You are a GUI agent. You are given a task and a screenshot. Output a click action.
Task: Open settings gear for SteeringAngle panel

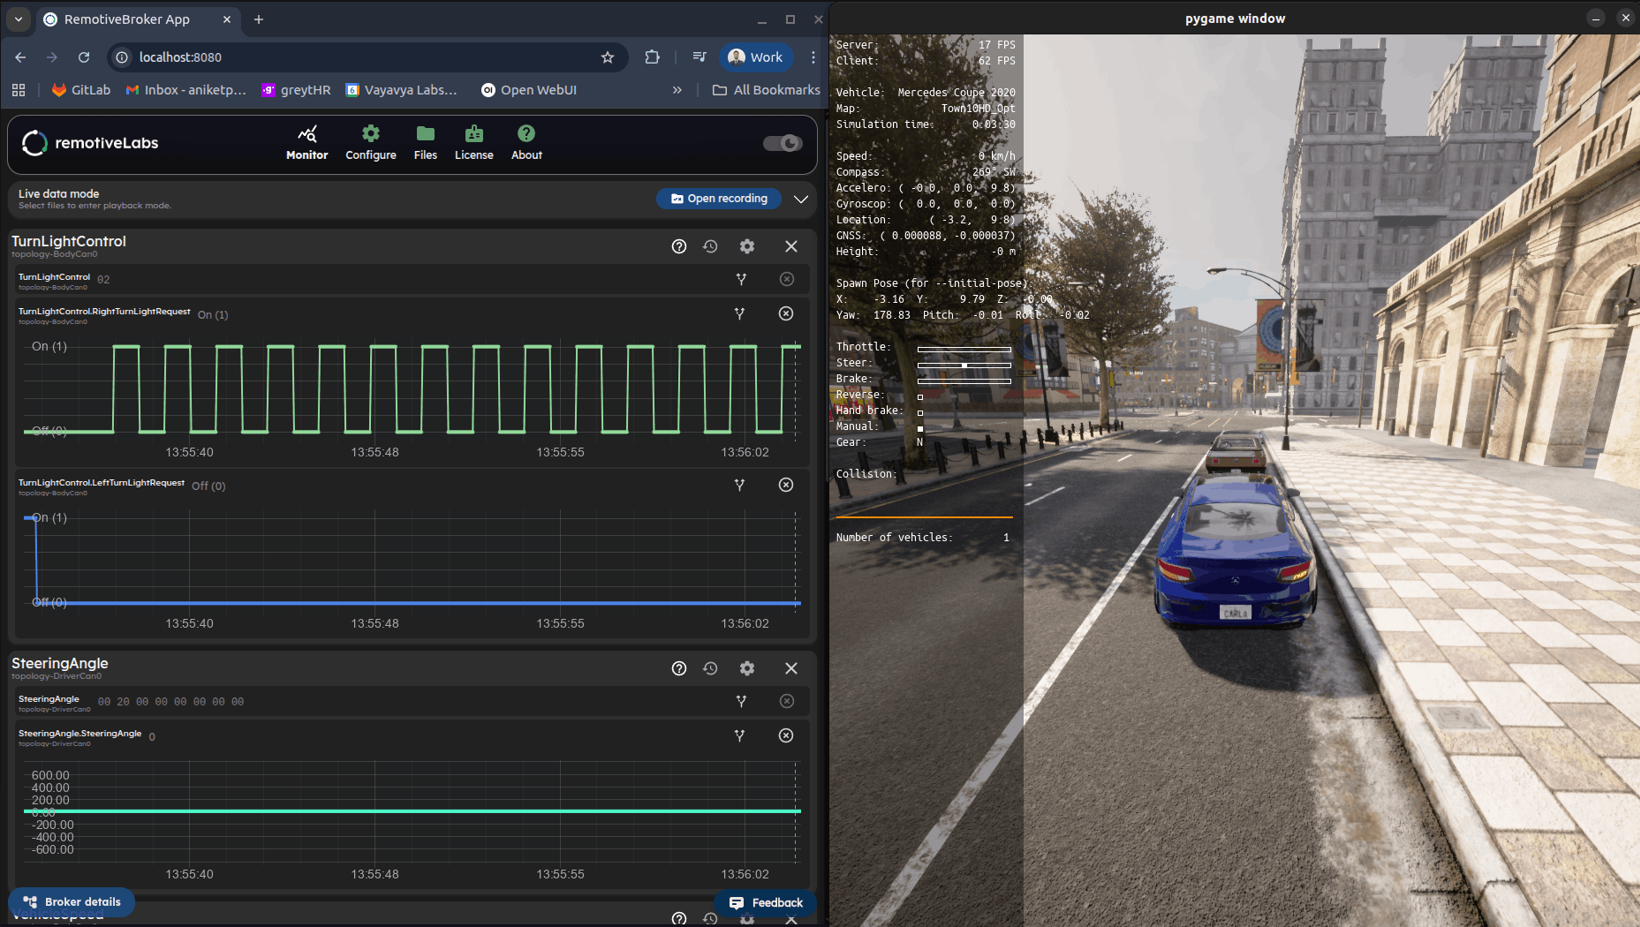pos(747,668)
